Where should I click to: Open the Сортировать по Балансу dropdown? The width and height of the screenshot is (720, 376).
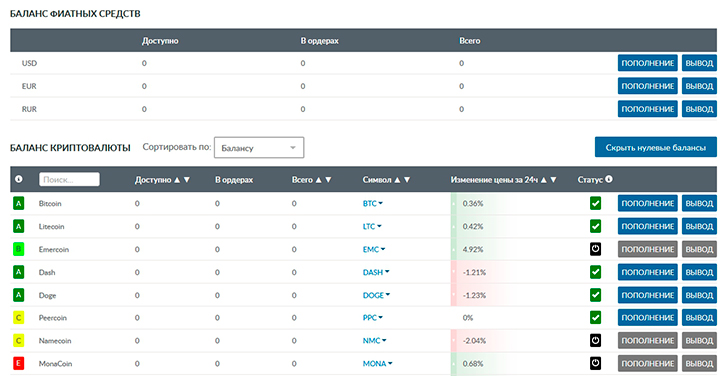(259, 147)
